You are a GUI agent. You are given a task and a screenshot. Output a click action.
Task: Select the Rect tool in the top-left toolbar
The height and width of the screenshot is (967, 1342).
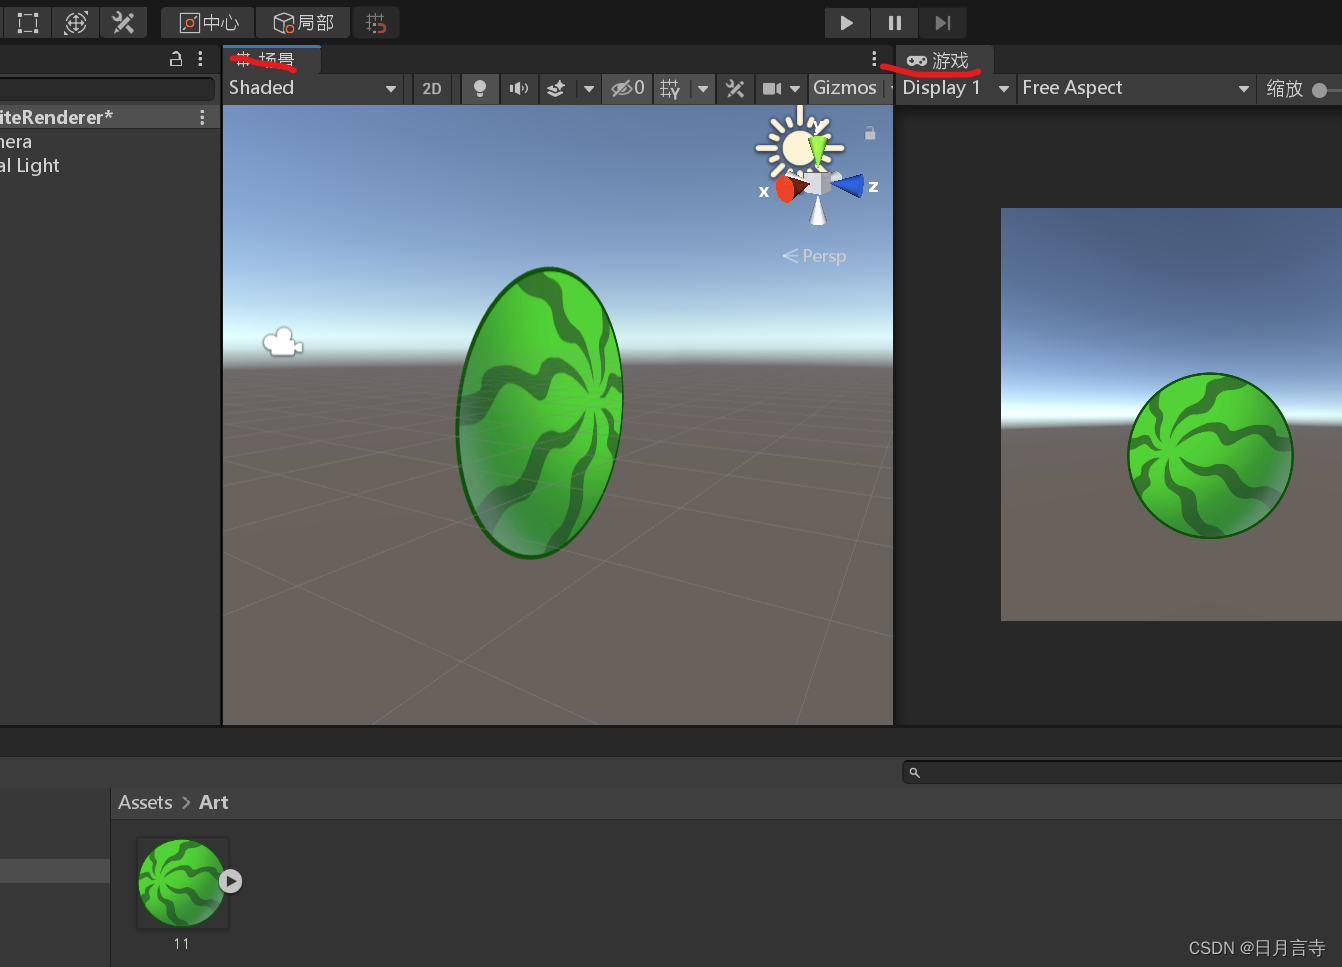pyautogui.click(x=27, y=22)
